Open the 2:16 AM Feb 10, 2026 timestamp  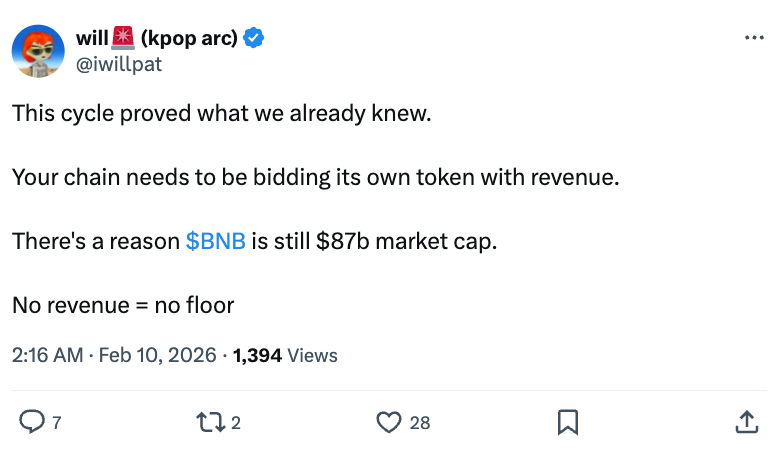tap(112, 355)
